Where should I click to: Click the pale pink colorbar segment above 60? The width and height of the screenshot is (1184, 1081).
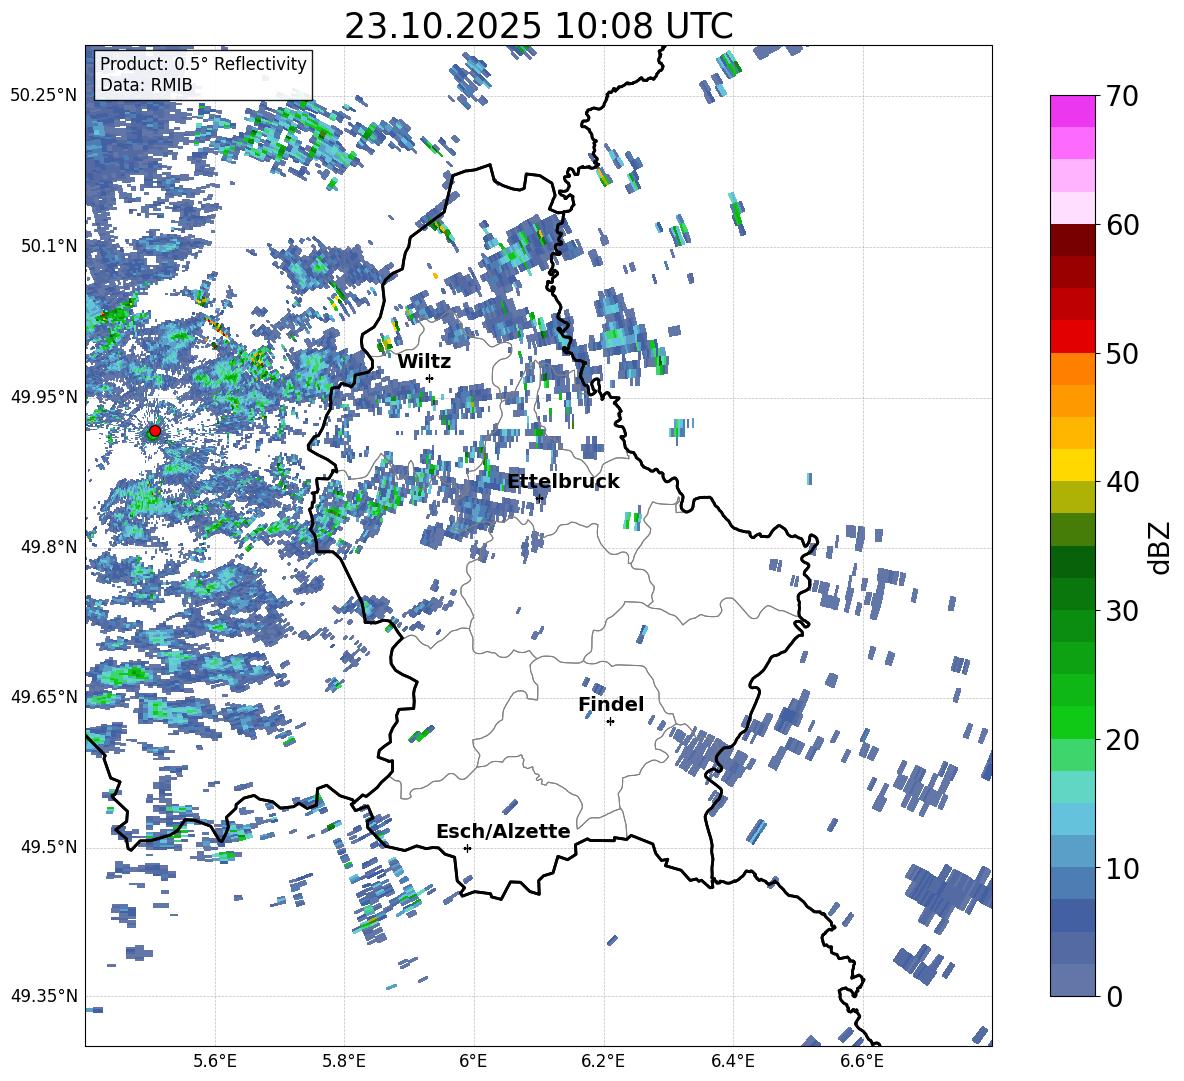pyautogui.click(x=1073, y=208)
